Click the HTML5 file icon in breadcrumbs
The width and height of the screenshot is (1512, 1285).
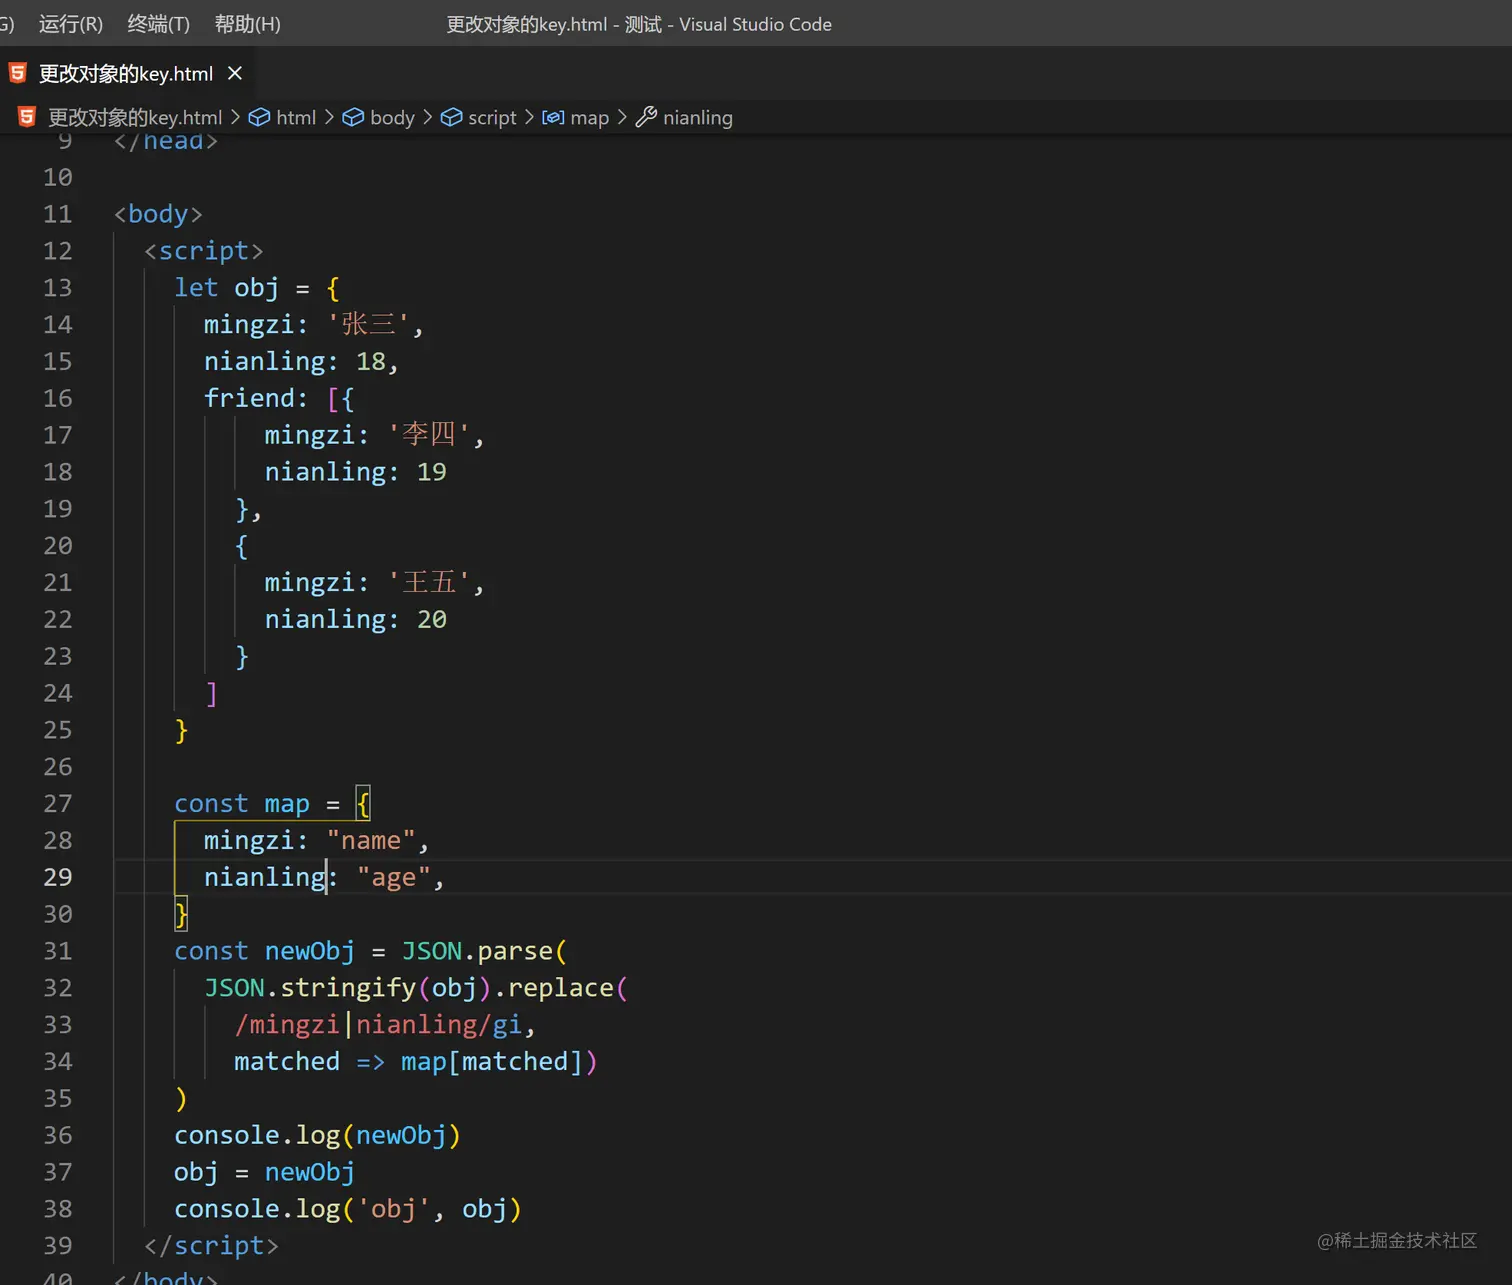[x=27, y=117]
